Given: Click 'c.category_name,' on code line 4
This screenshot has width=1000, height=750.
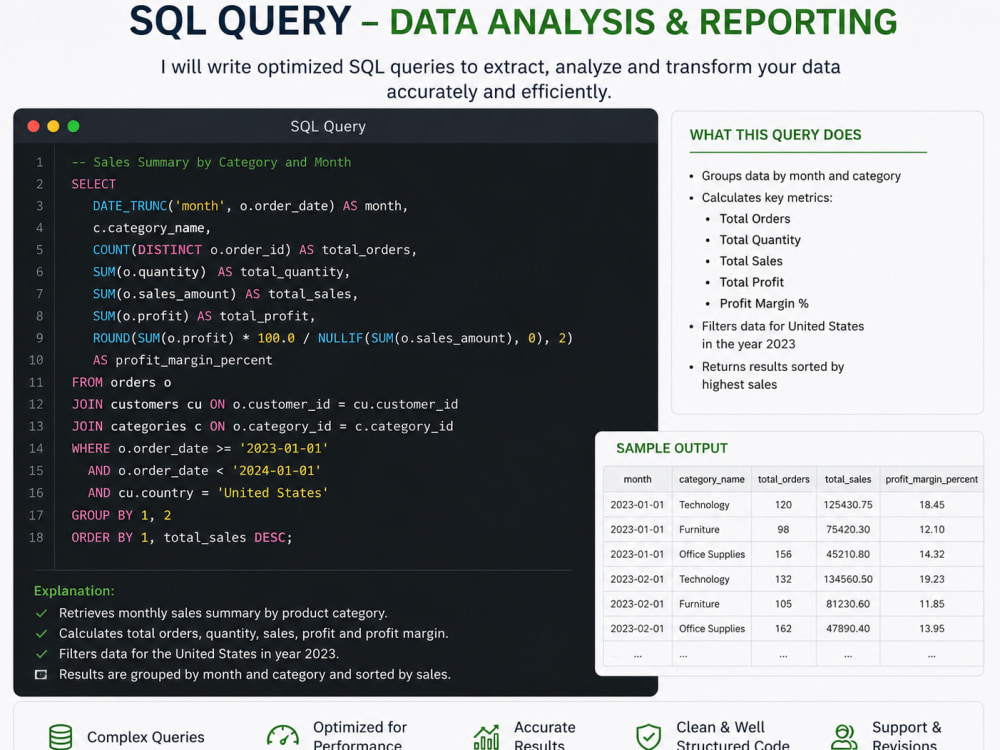Looking at the screenshot, I should [x=151, y=228].
